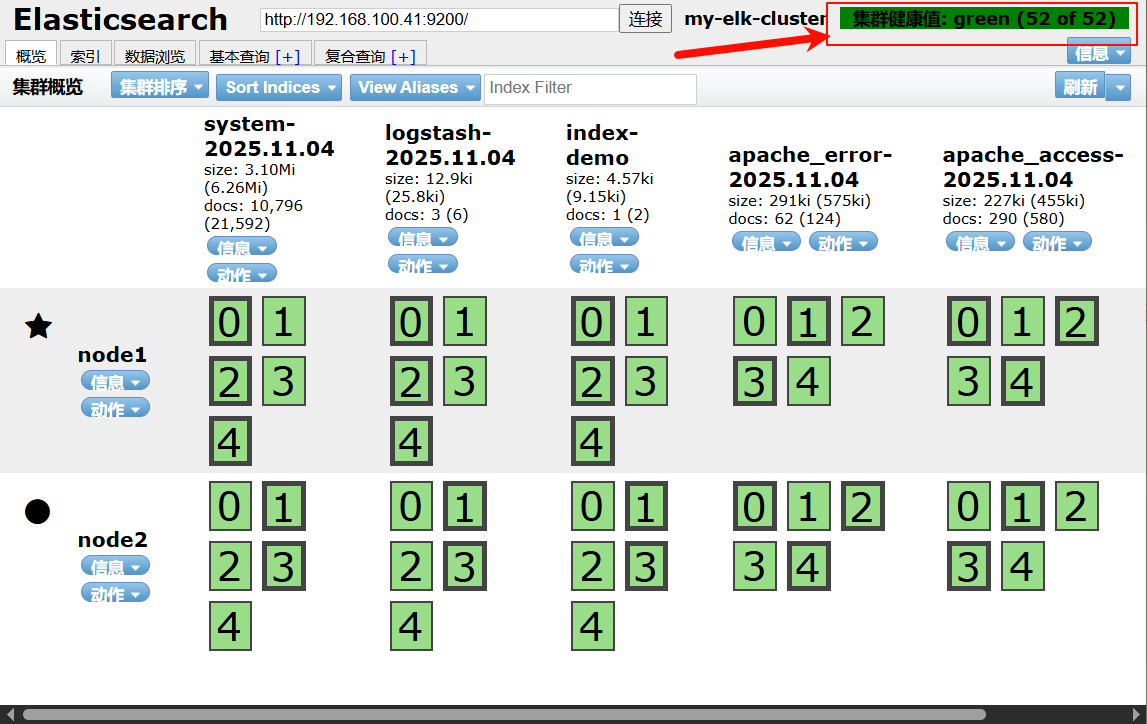Expand 动作 menu for apache_error-2025.11.04
The image size is (1147, 724).
[x=843, y=242]
